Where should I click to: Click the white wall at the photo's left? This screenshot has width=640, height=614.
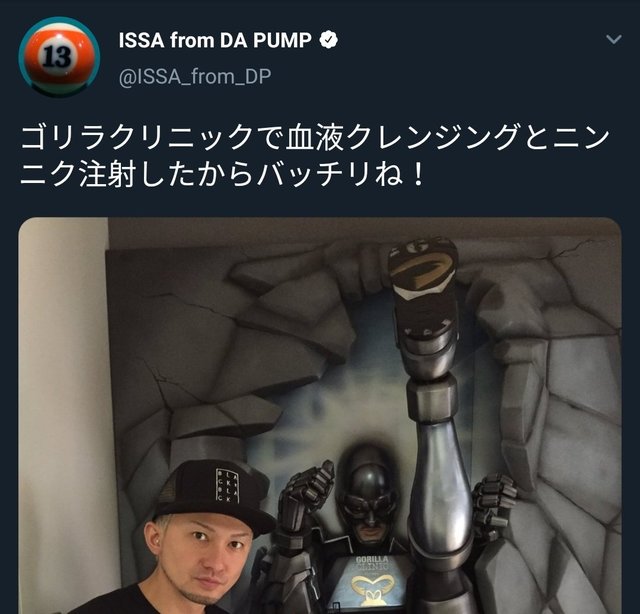point(63,408)
